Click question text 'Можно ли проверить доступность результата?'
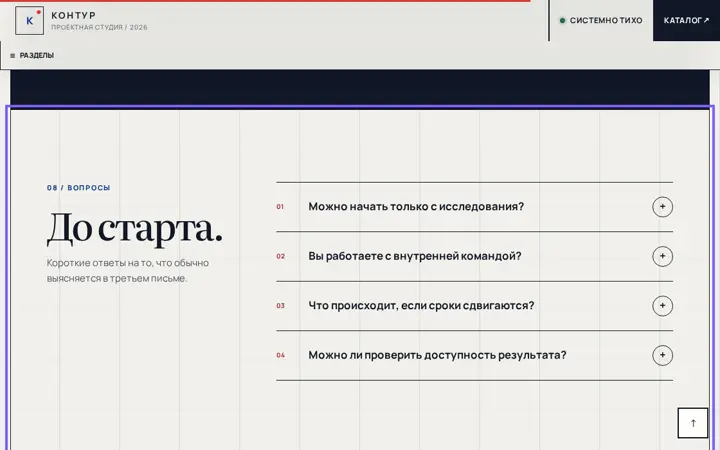 pos(437,355)
